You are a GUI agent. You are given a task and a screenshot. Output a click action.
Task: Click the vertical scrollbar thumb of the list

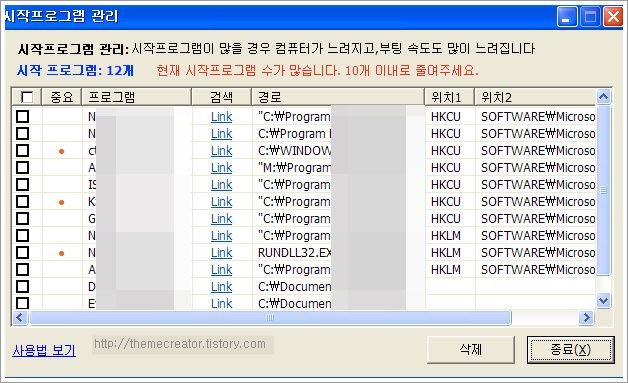coord(603,190)
